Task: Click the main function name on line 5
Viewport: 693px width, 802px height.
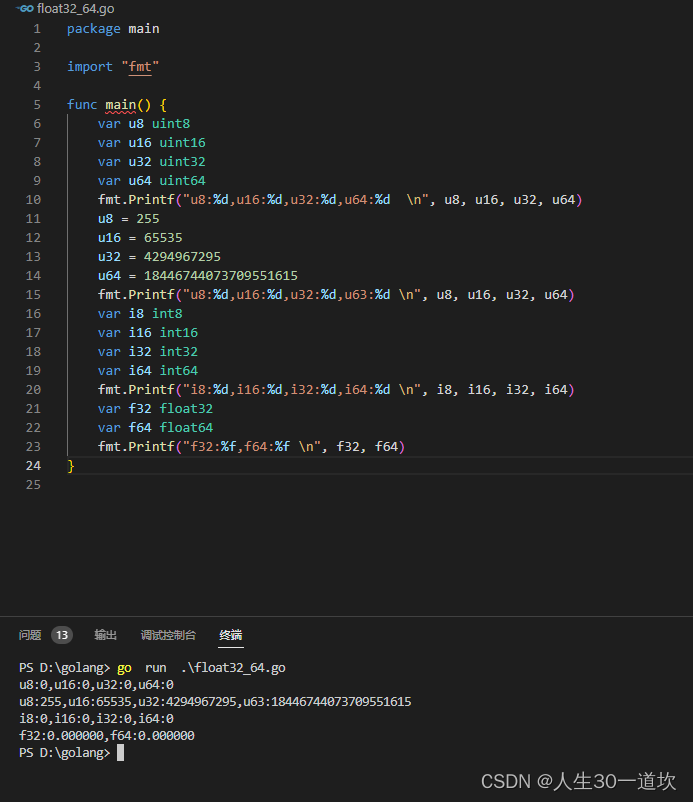Action: 121,104
